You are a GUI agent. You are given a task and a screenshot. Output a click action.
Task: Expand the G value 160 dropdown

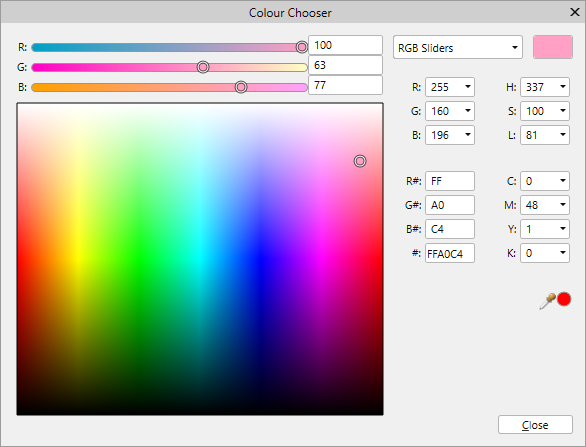(x=468, y=111)
